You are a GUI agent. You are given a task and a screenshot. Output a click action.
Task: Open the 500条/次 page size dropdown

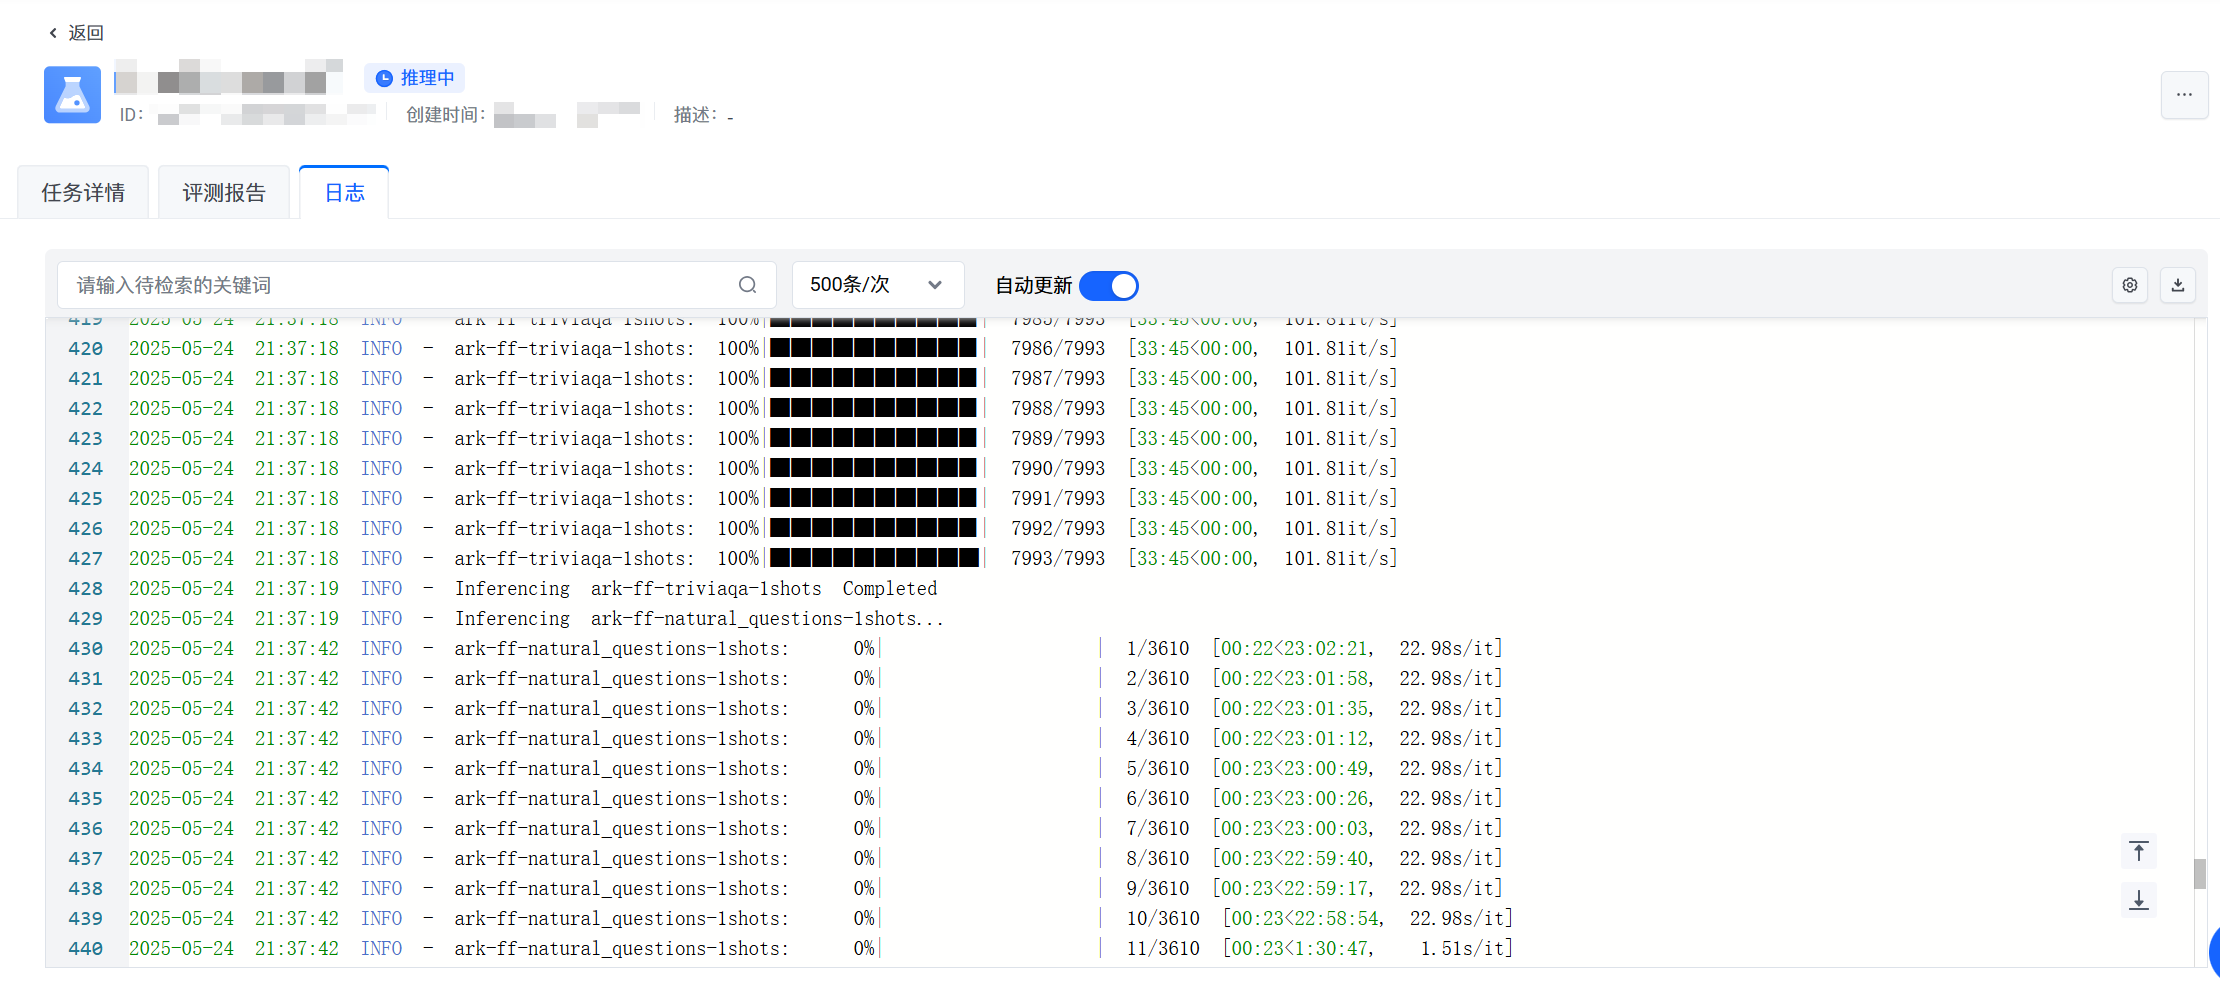pyautogui.click(x=878, y=285)
